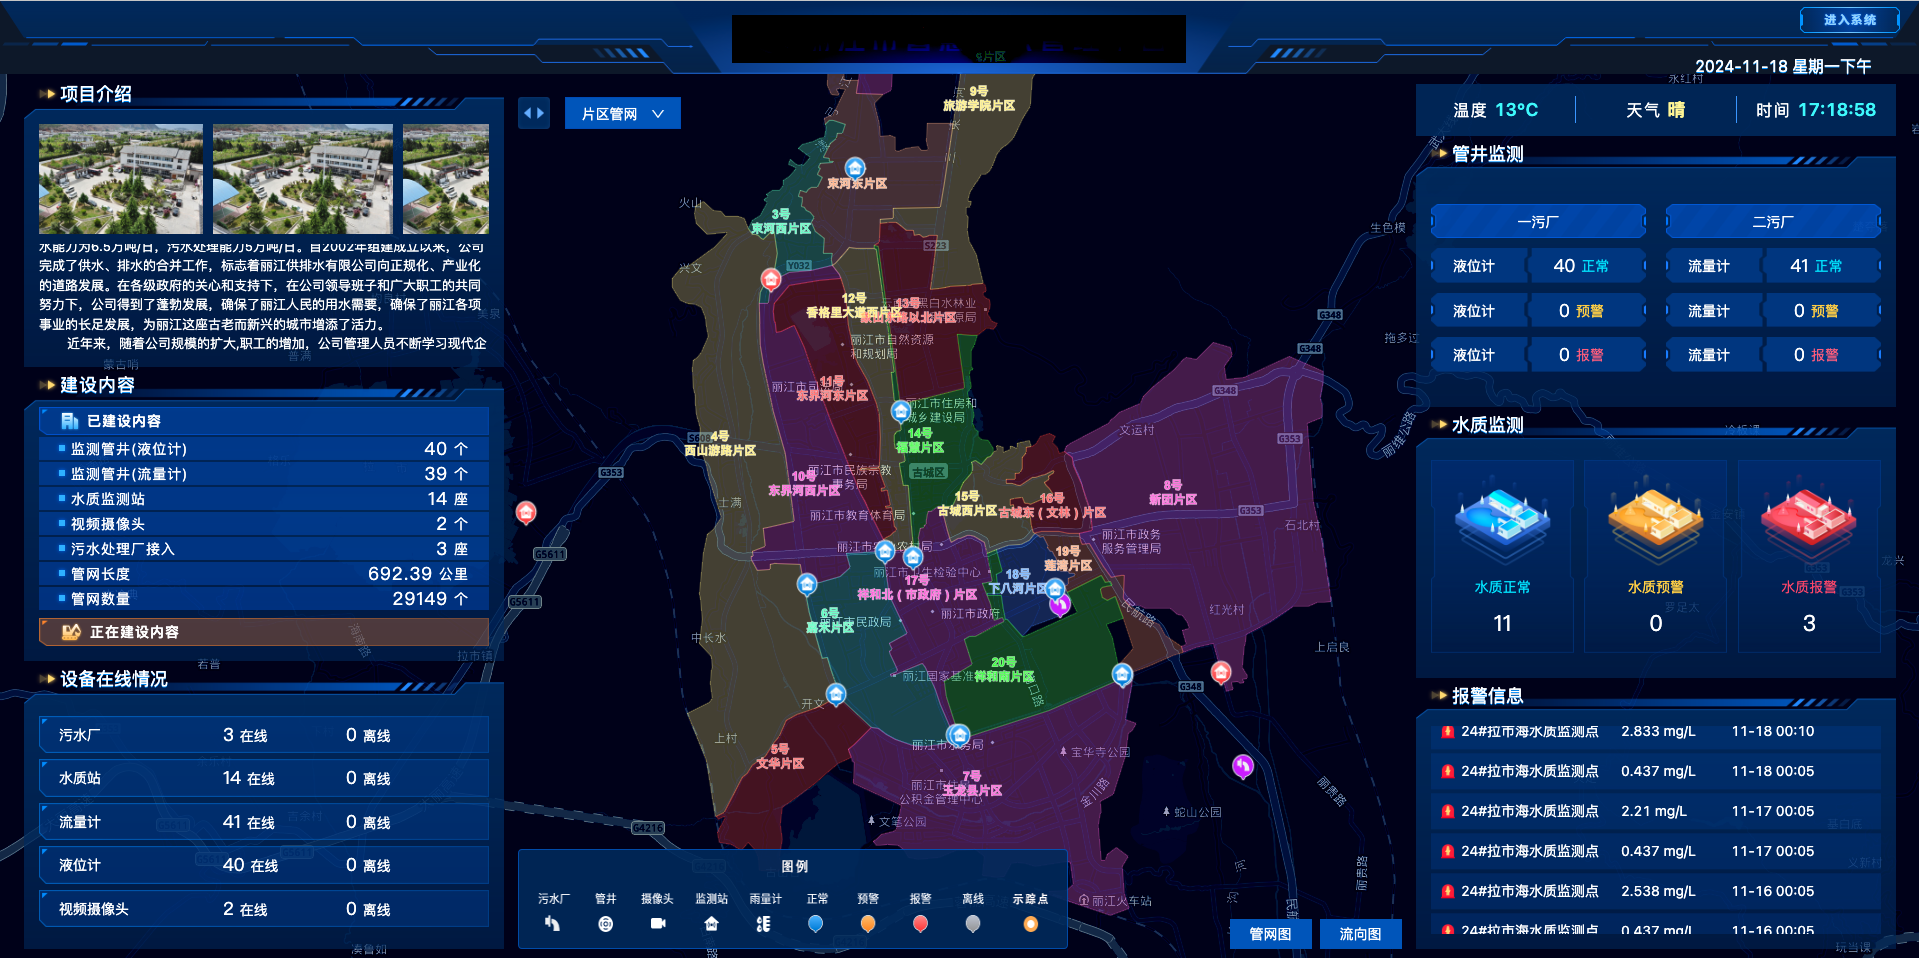The image size is (1919, 958).
Task: Collapse the 已建设内容 section
Action: (264, 421)
